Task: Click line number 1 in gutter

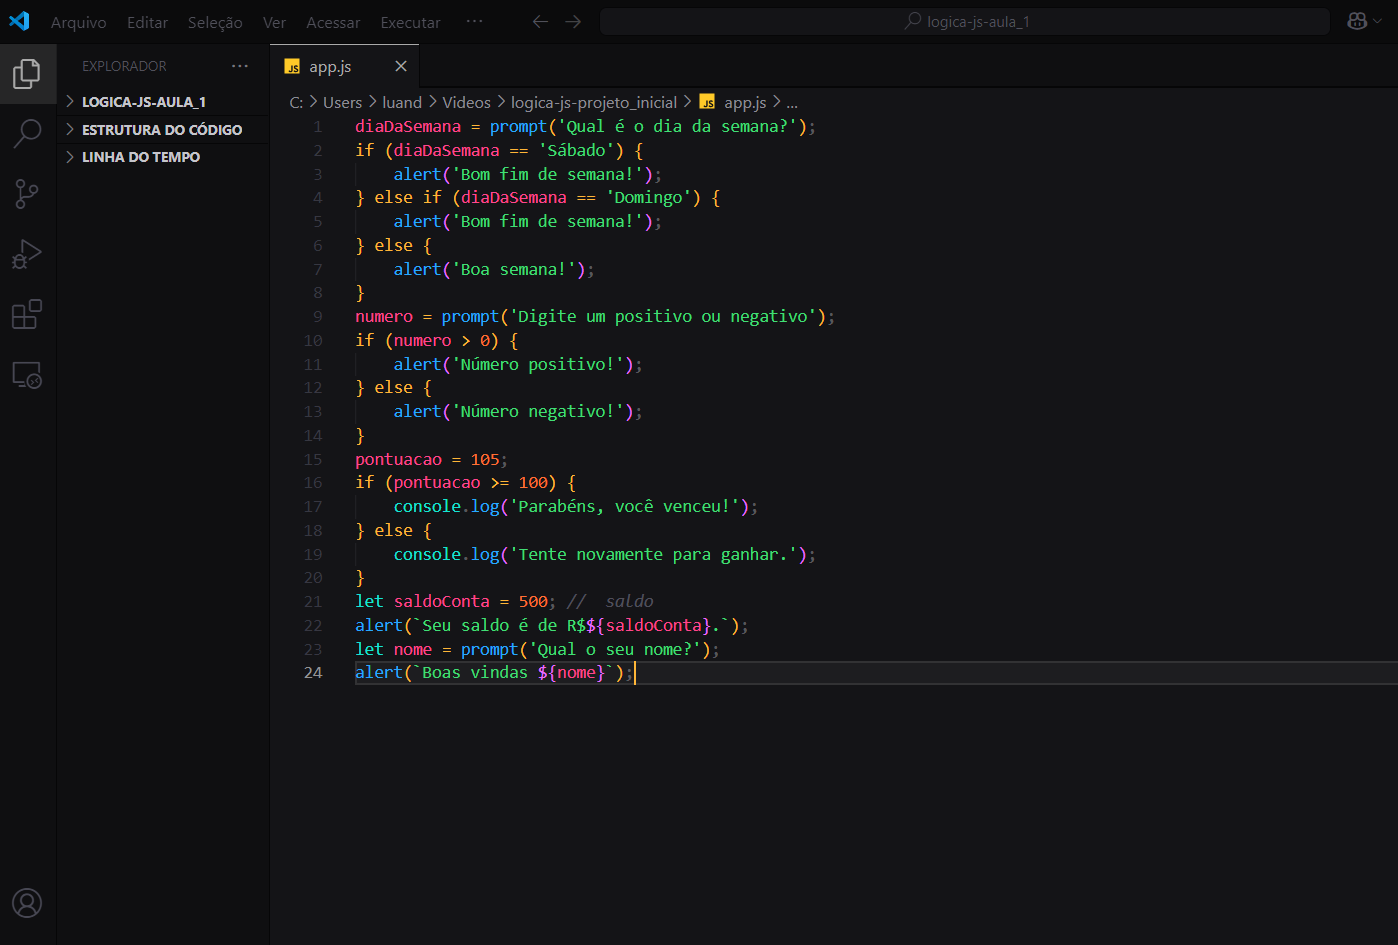Action: pos(318,126)
